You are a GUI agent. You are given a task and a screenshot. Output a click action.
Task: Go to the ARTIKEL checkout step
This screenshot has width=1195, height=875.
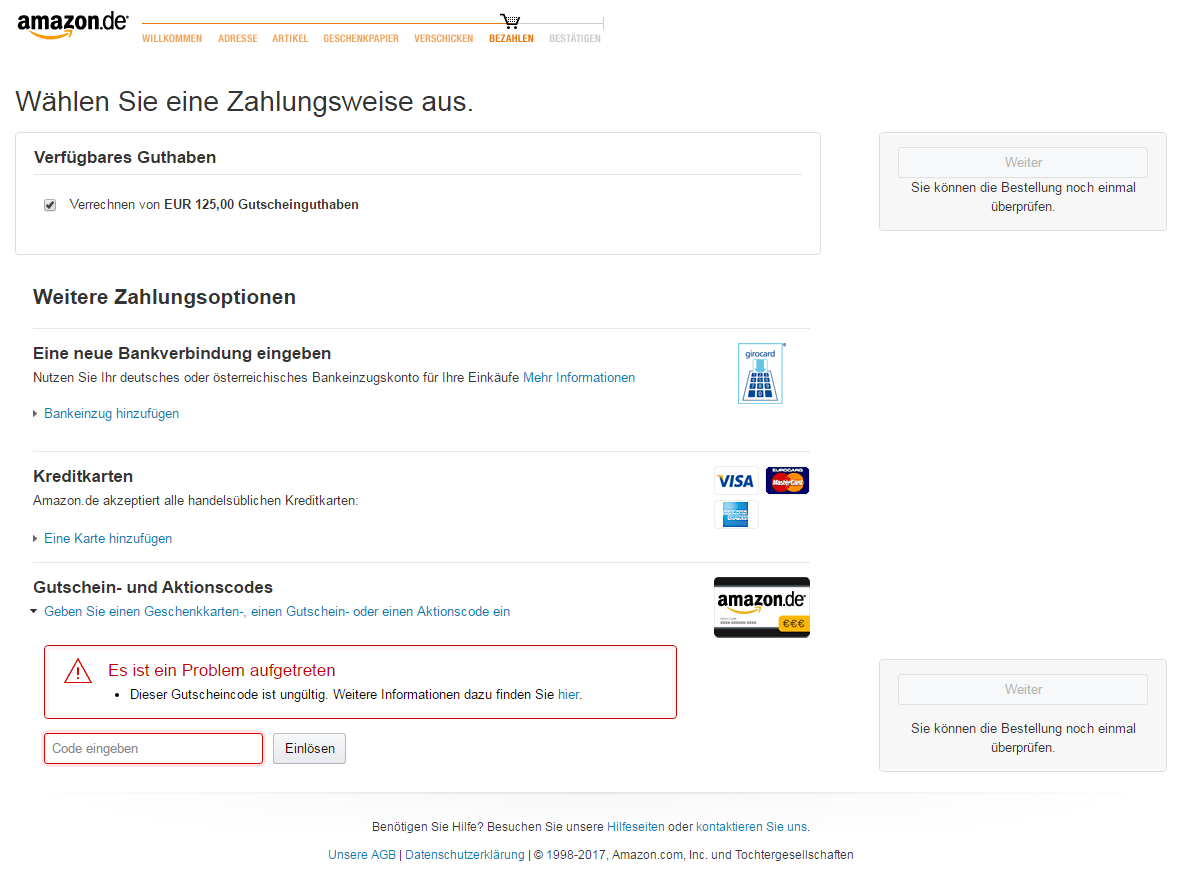290,39
